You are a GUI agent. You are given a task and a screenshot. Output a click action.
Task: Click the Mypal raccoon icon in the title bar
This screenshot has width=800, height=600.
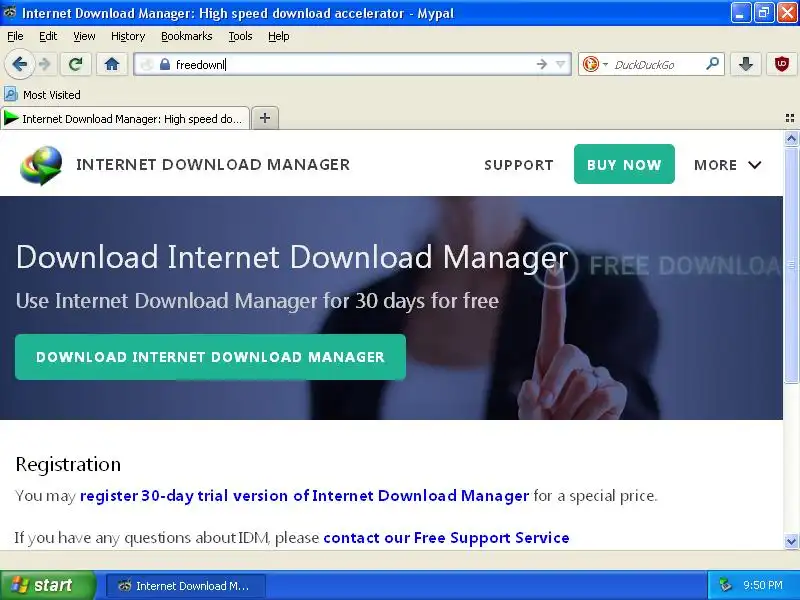(x=10, y=12)
